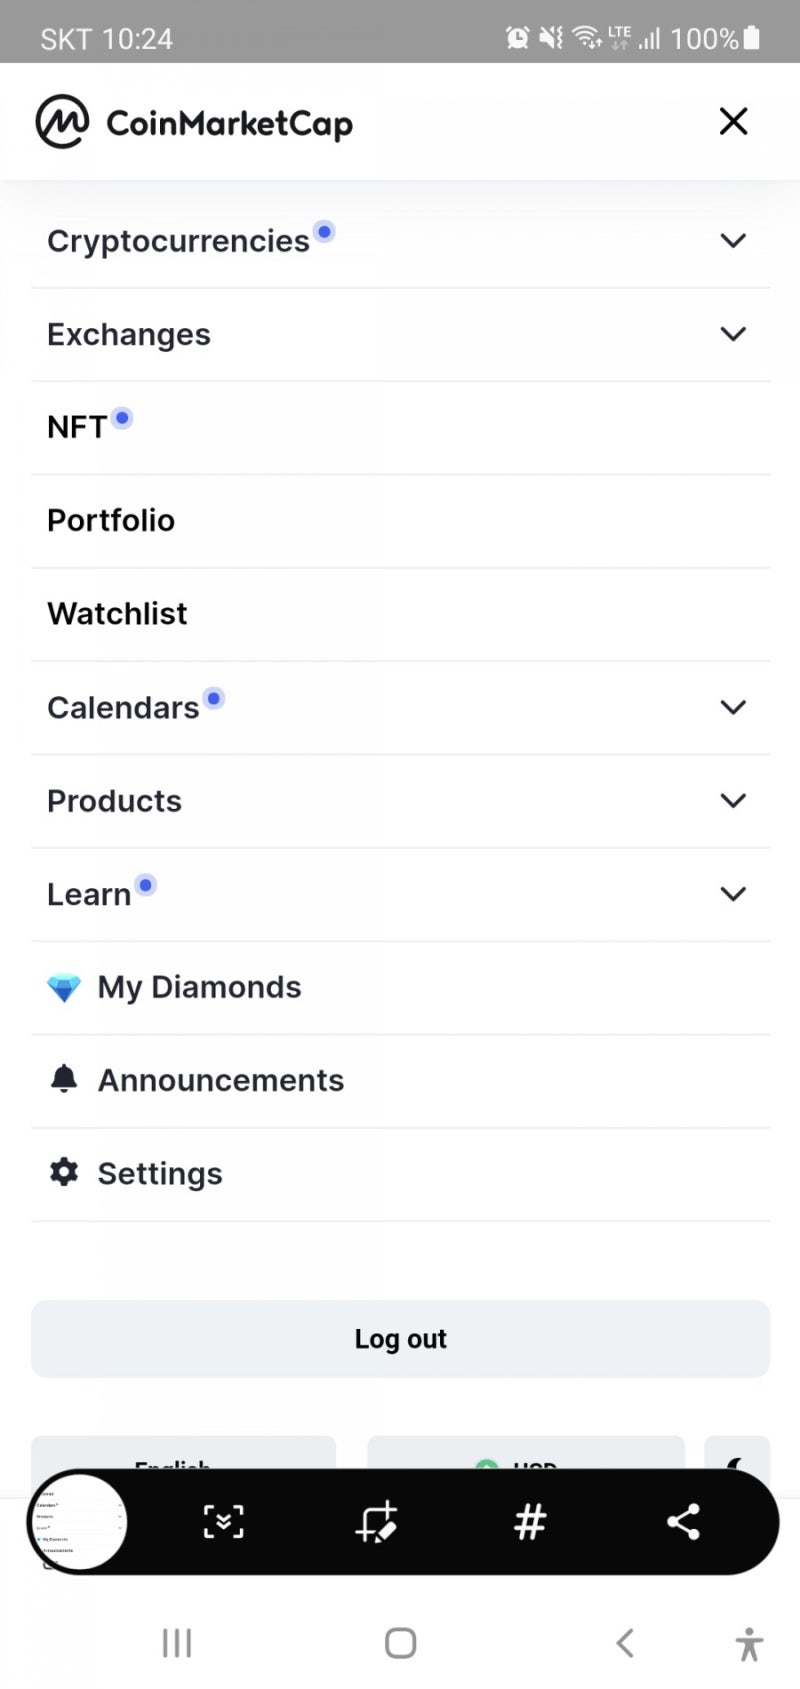Select the NFT menu entry
This screenshot has height=1689, width=800.
[77, 428]
